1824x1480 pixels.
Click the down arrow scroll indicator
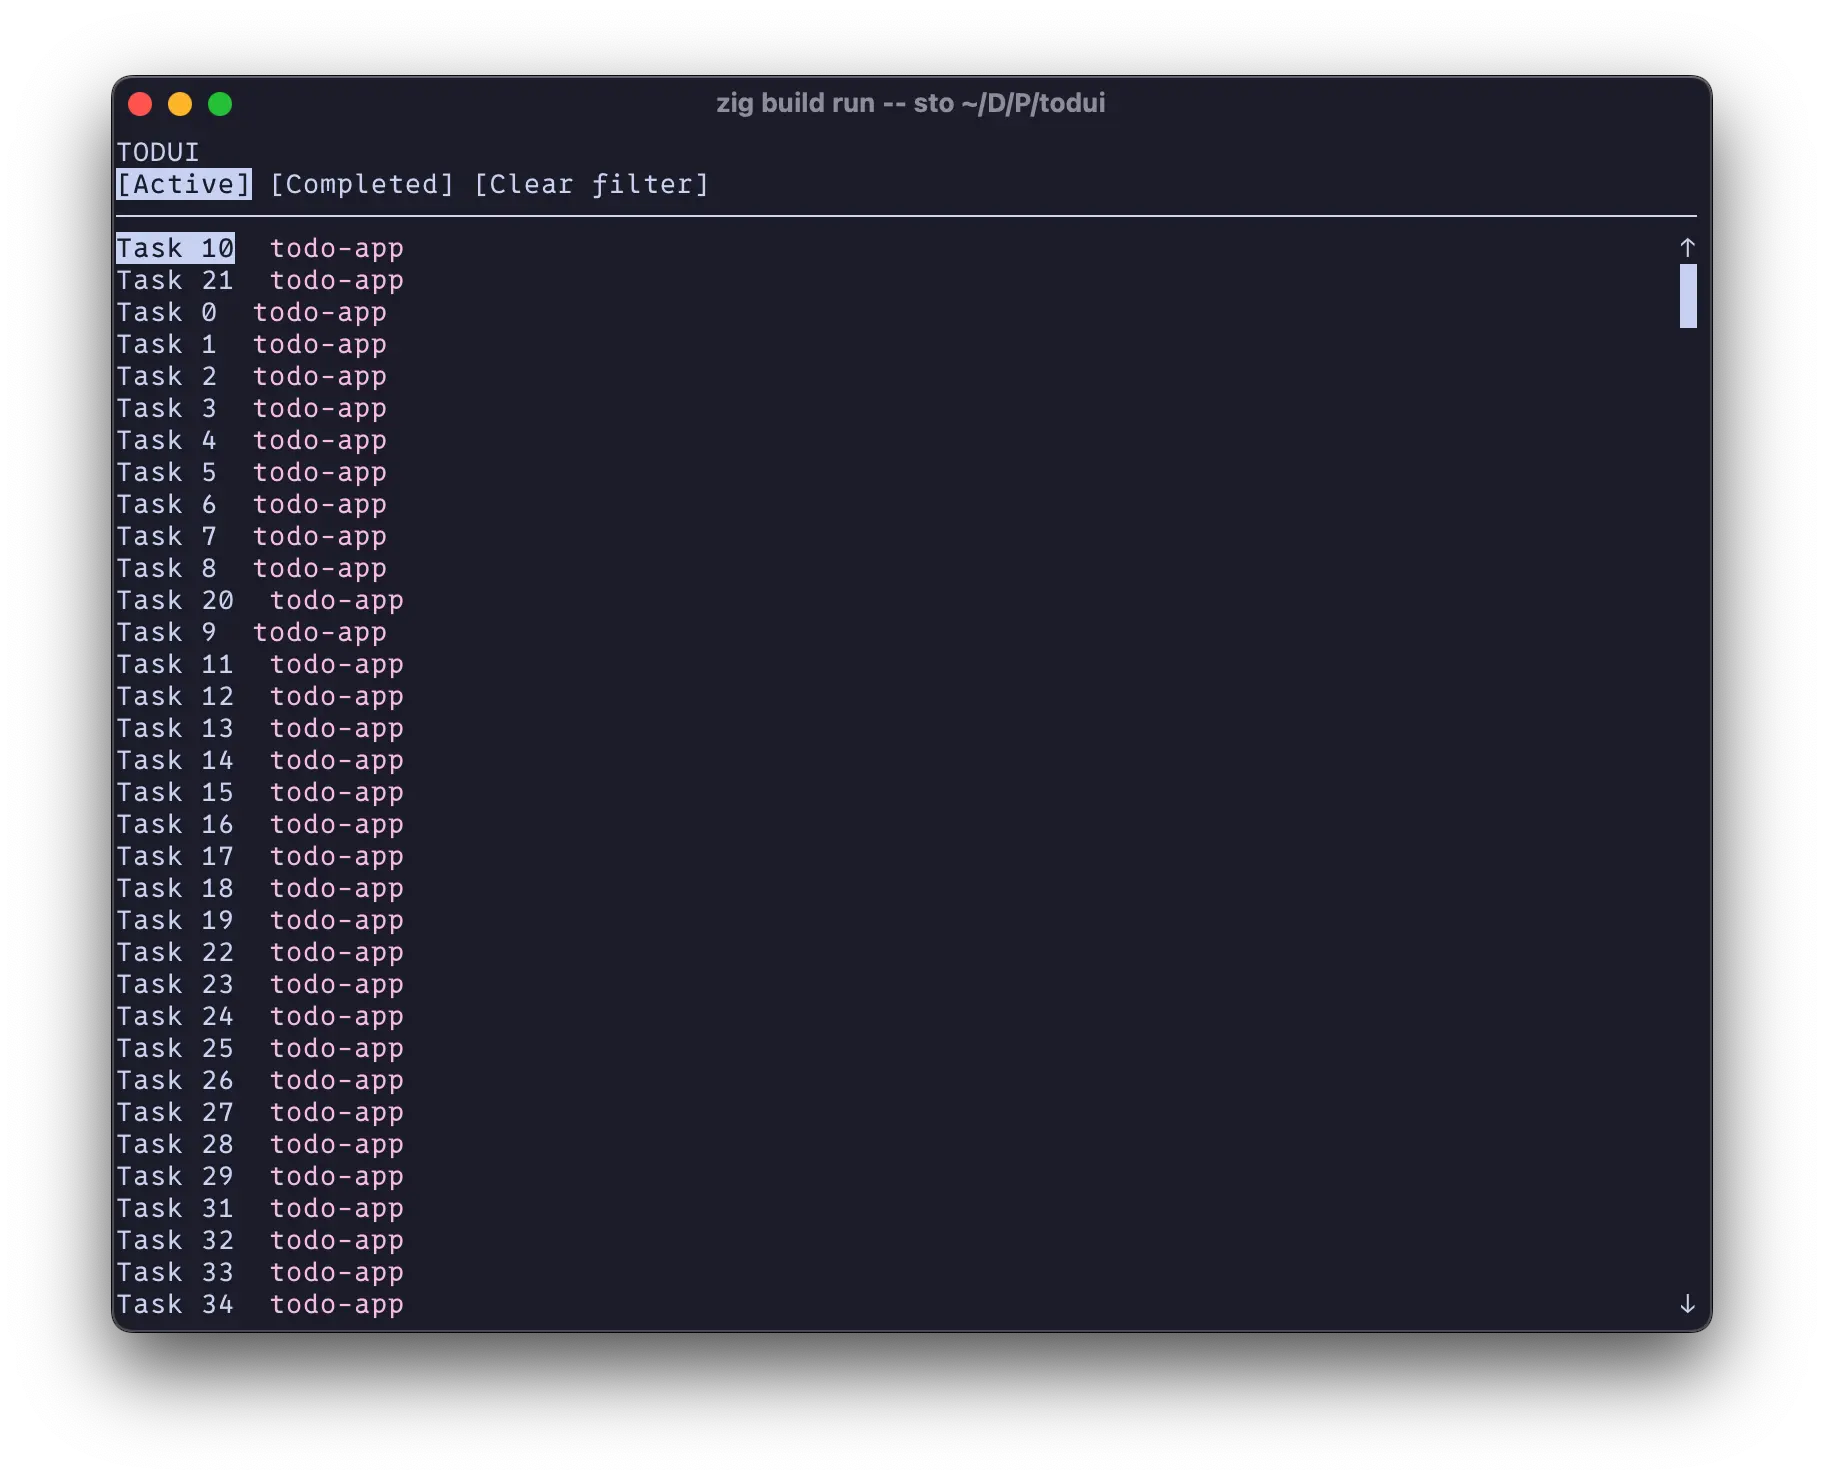click(x=1688, y=1303)
